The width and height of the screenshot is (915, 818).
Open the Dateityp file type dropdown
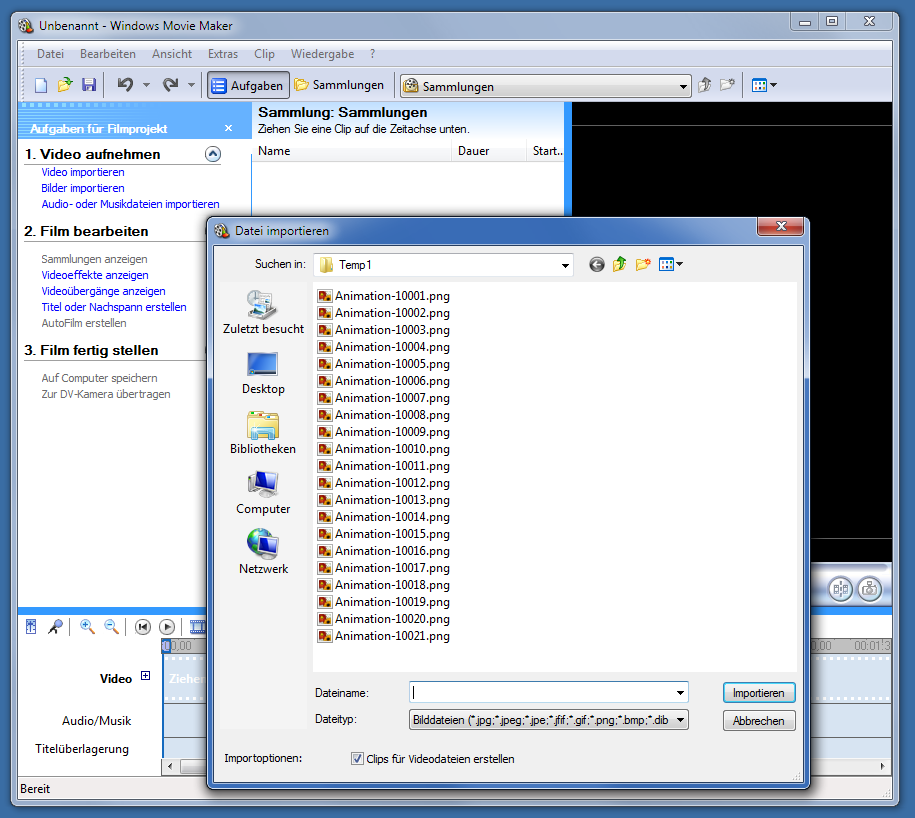[549, 720]
